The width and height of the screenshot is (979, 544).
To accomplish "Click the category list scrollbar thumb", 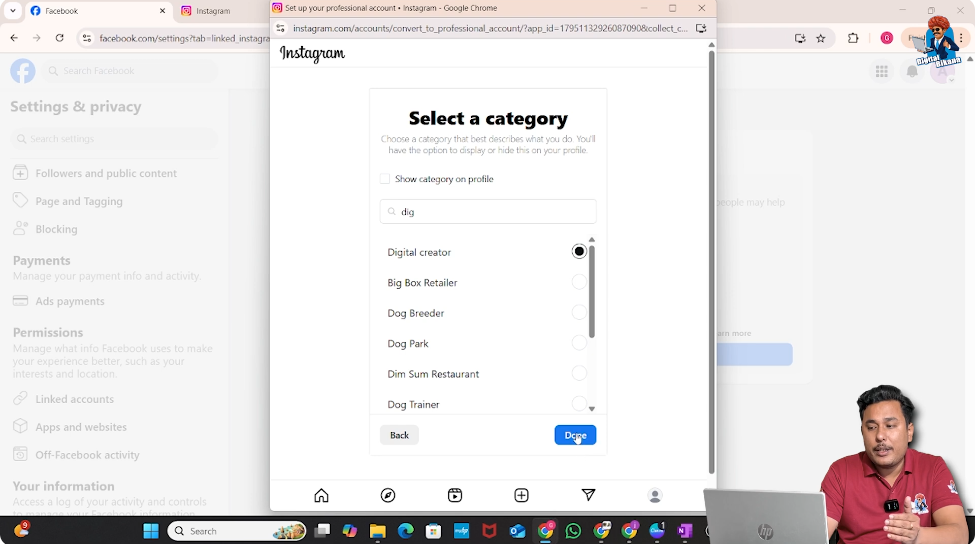I will click(x=592, y=292).
